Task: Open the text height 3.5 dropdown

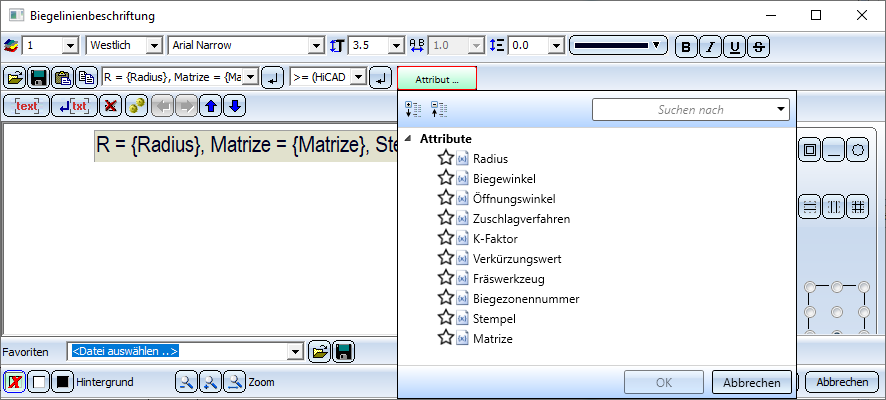Action: tap(397, 46)
